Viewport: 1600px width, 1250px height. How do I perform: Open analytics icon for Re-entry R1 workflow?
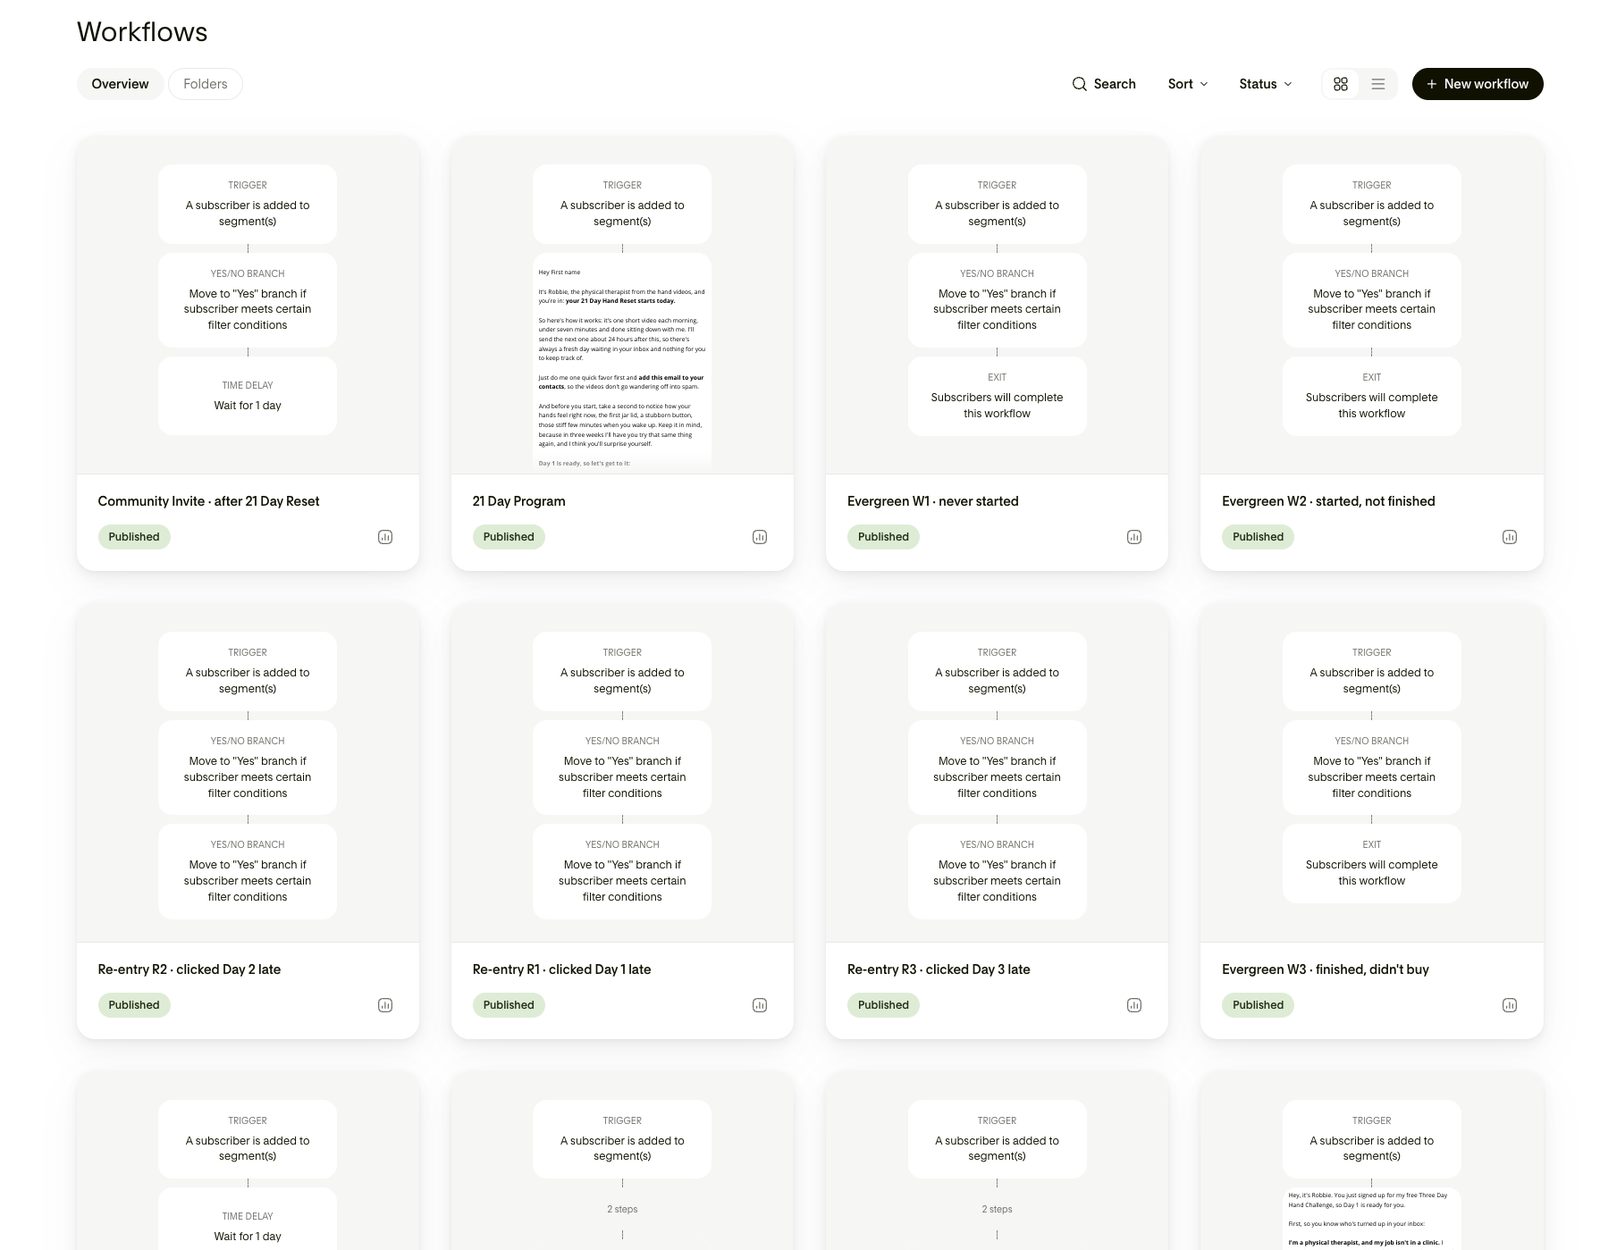click(760, 1005)
